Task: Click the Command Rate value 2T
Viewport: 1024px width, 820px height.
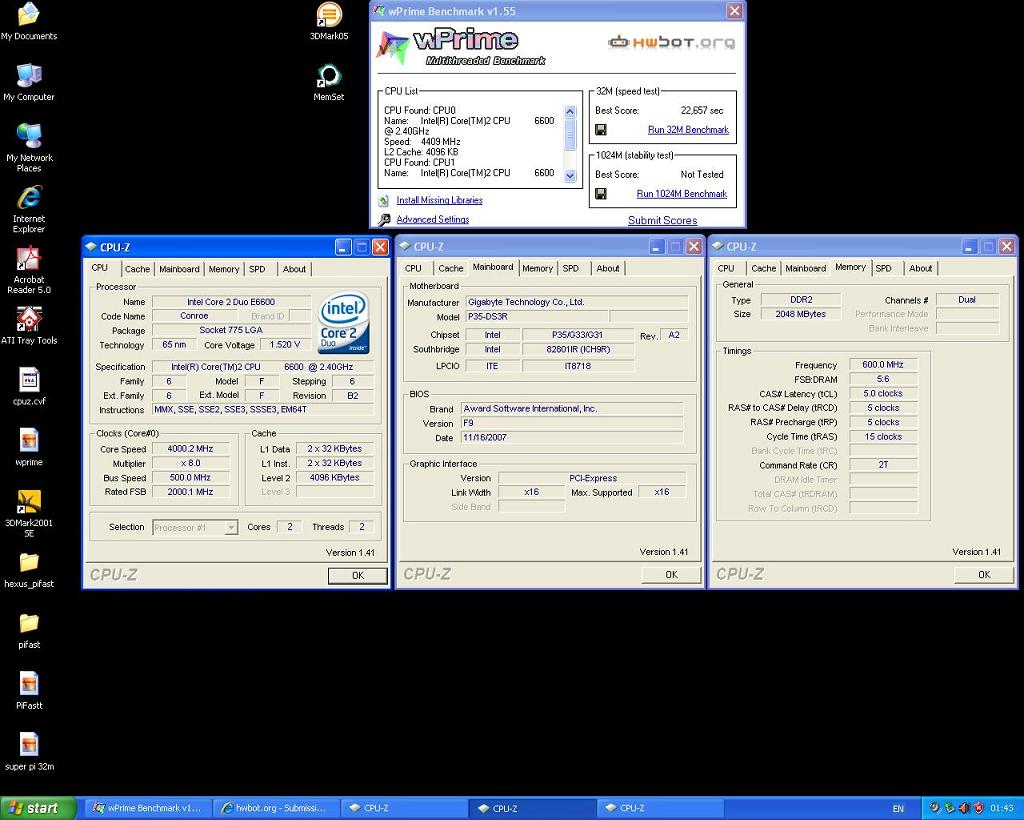Action: coord(883,465)
